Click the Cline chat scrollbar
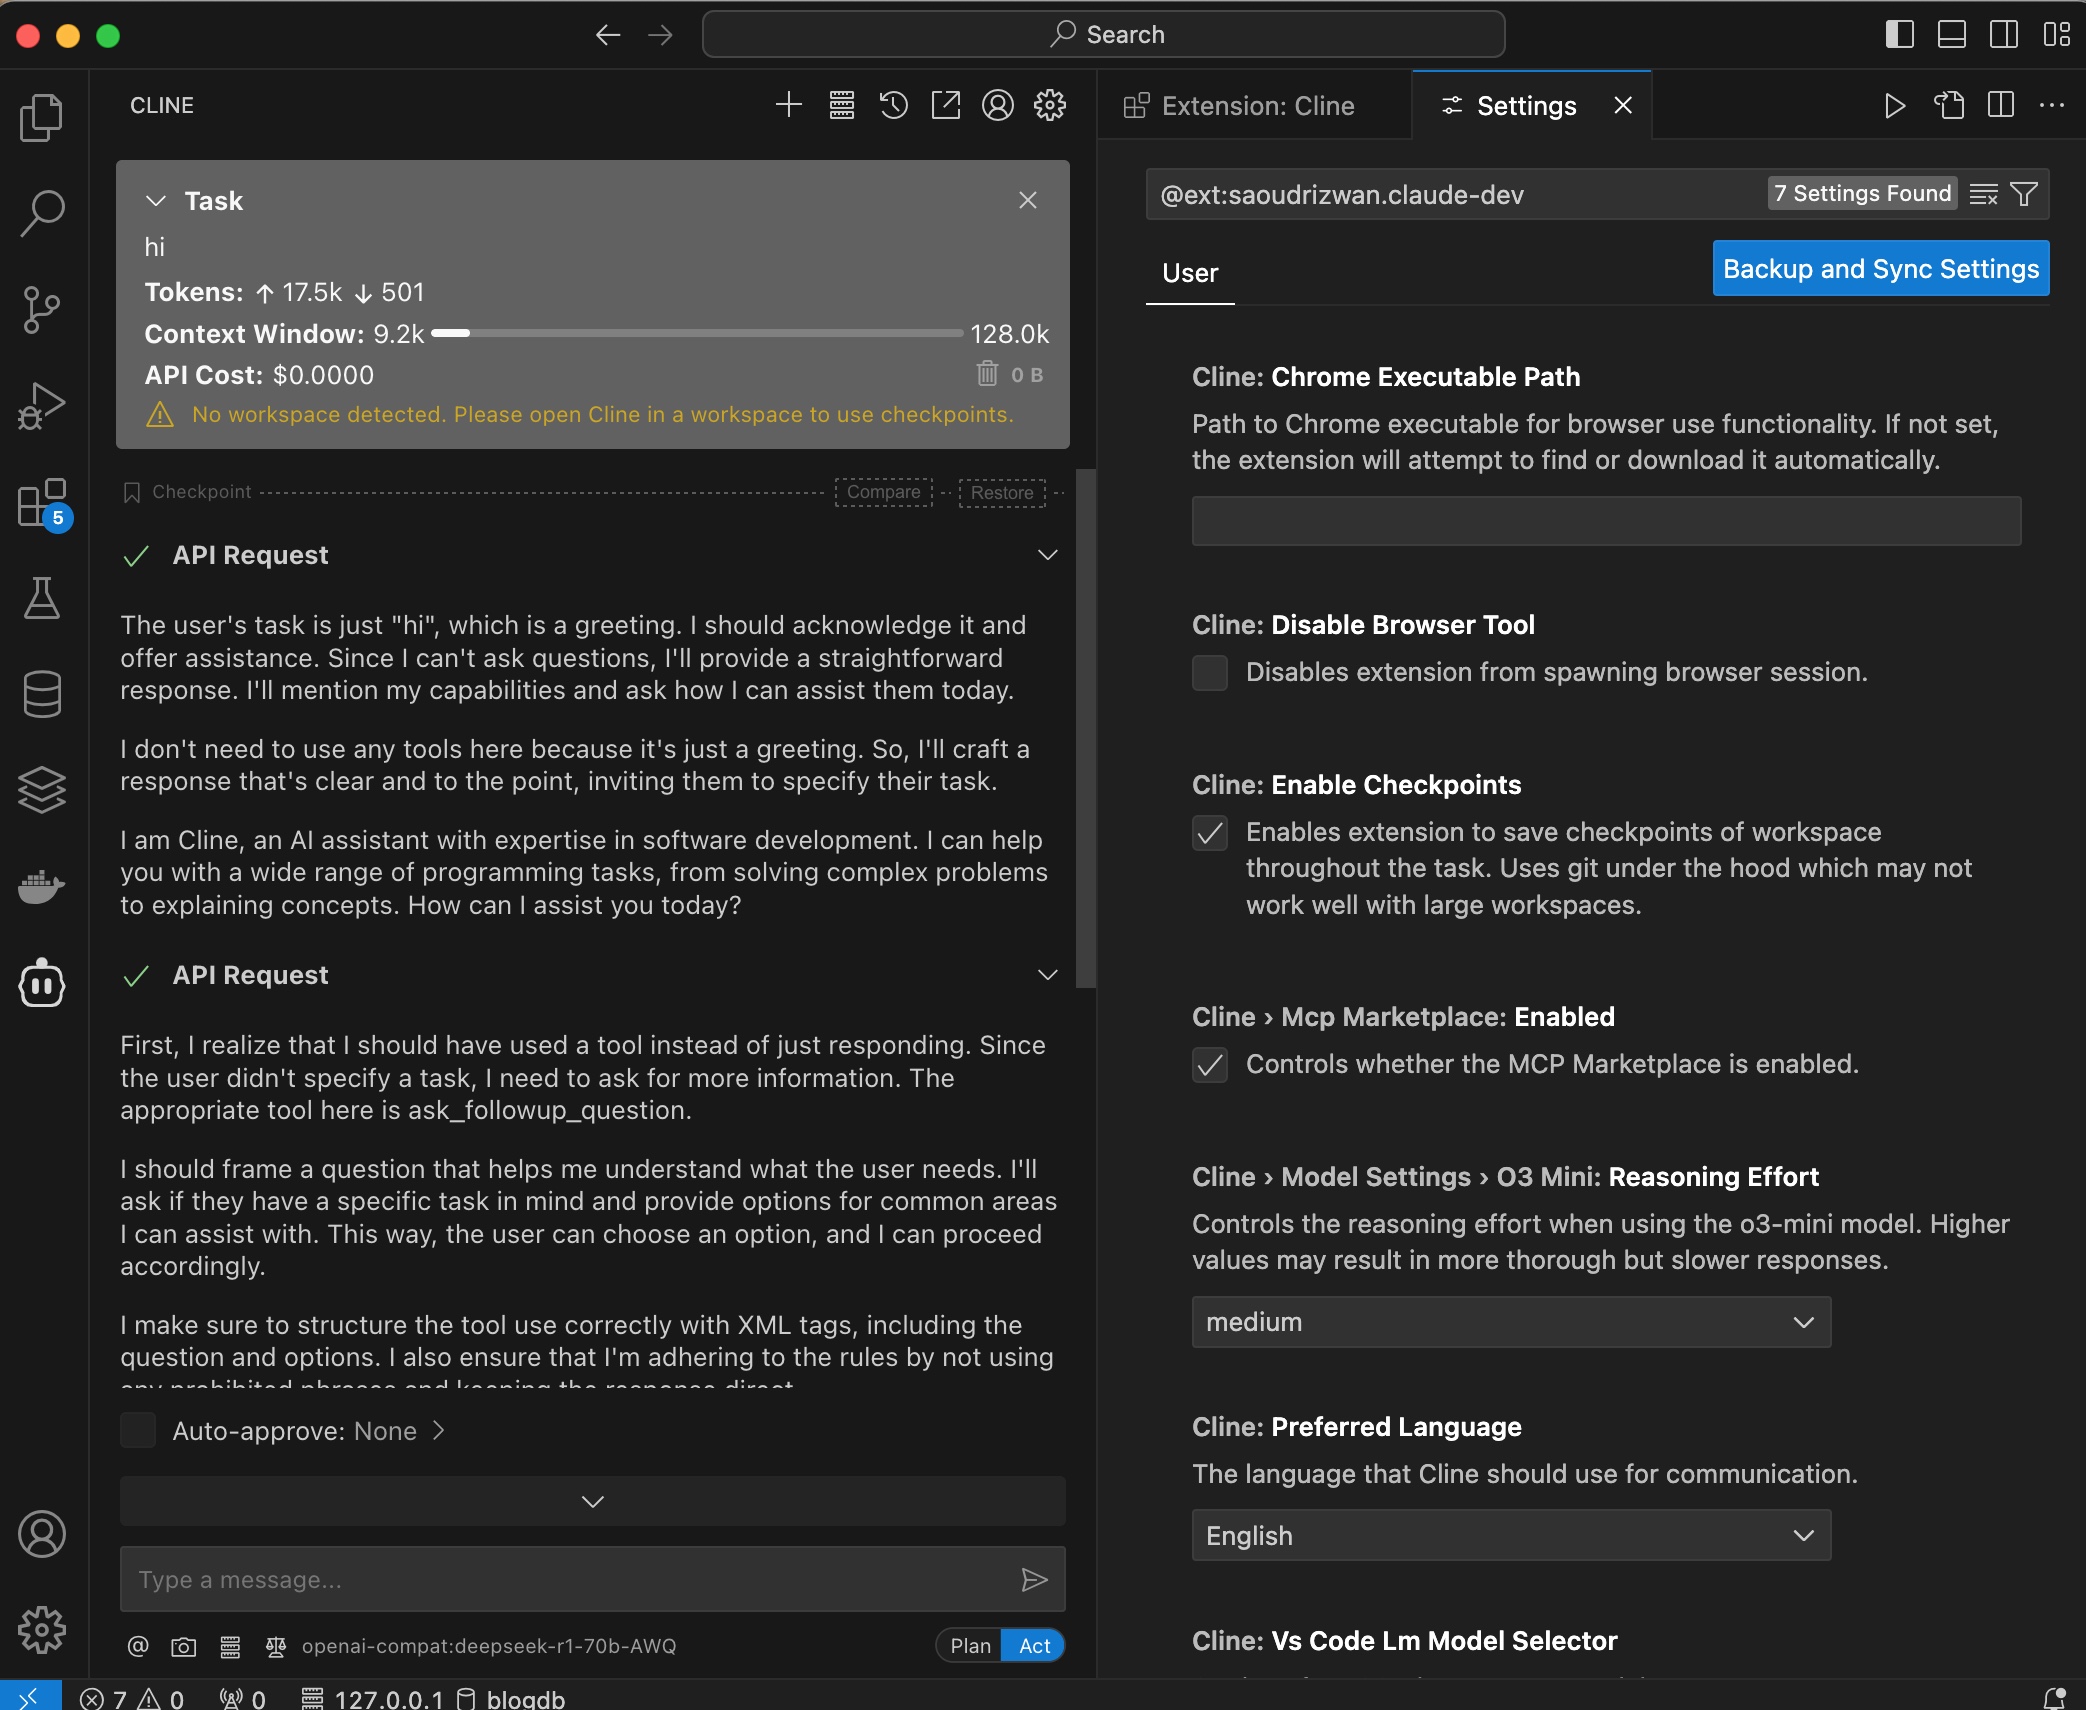 [1085, 728]
